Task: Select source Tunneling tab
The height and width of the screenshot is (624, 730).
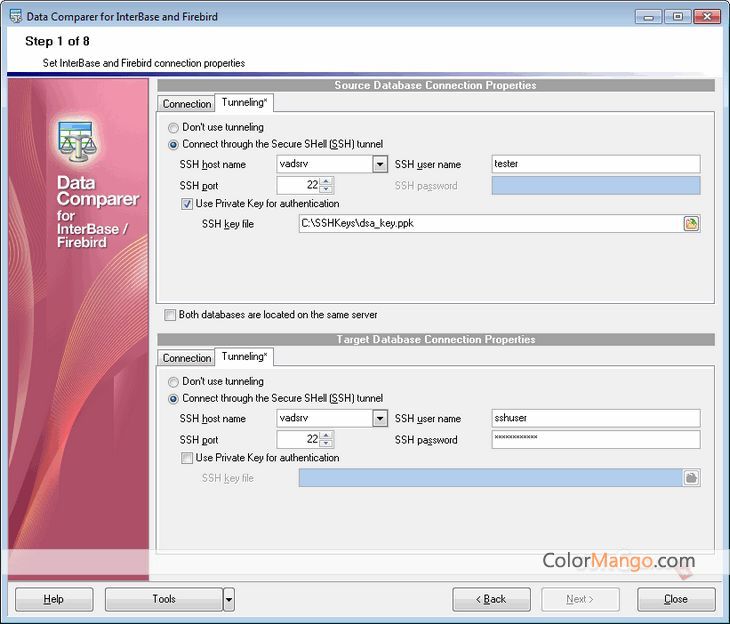Action: pos(244,102)
